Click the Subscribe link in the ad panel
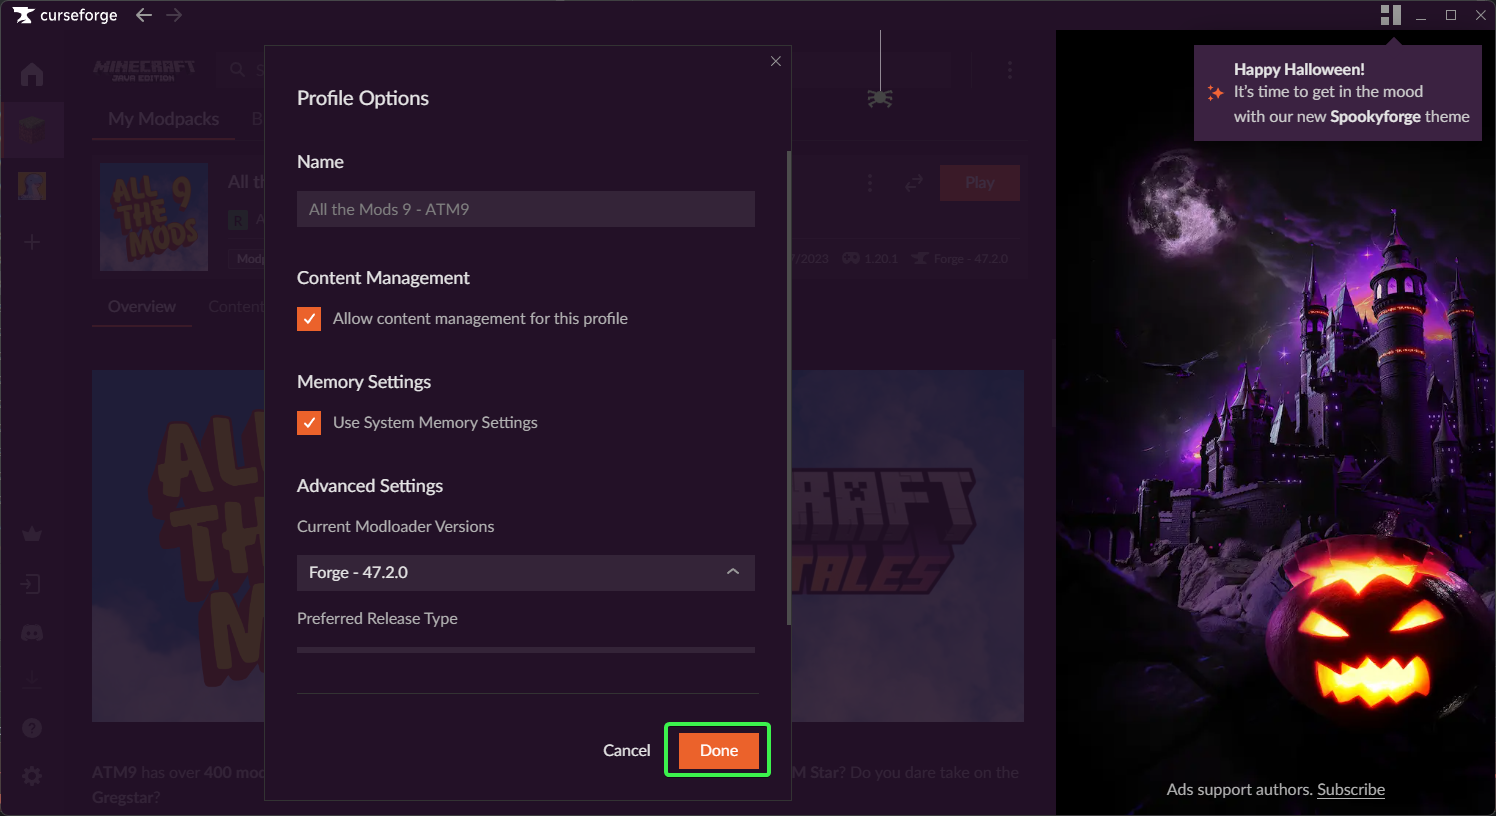 point(1351,789)
